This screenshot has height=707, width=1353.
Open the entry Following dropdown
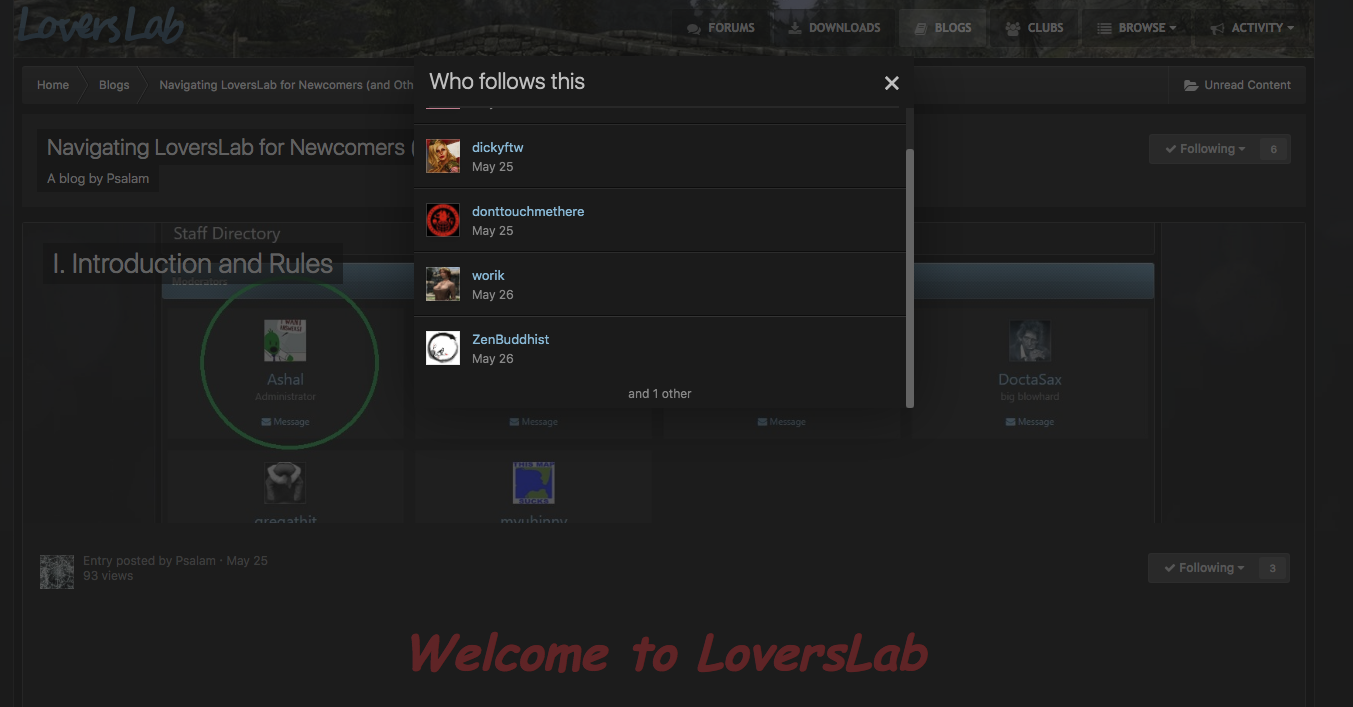(1203, 568)
